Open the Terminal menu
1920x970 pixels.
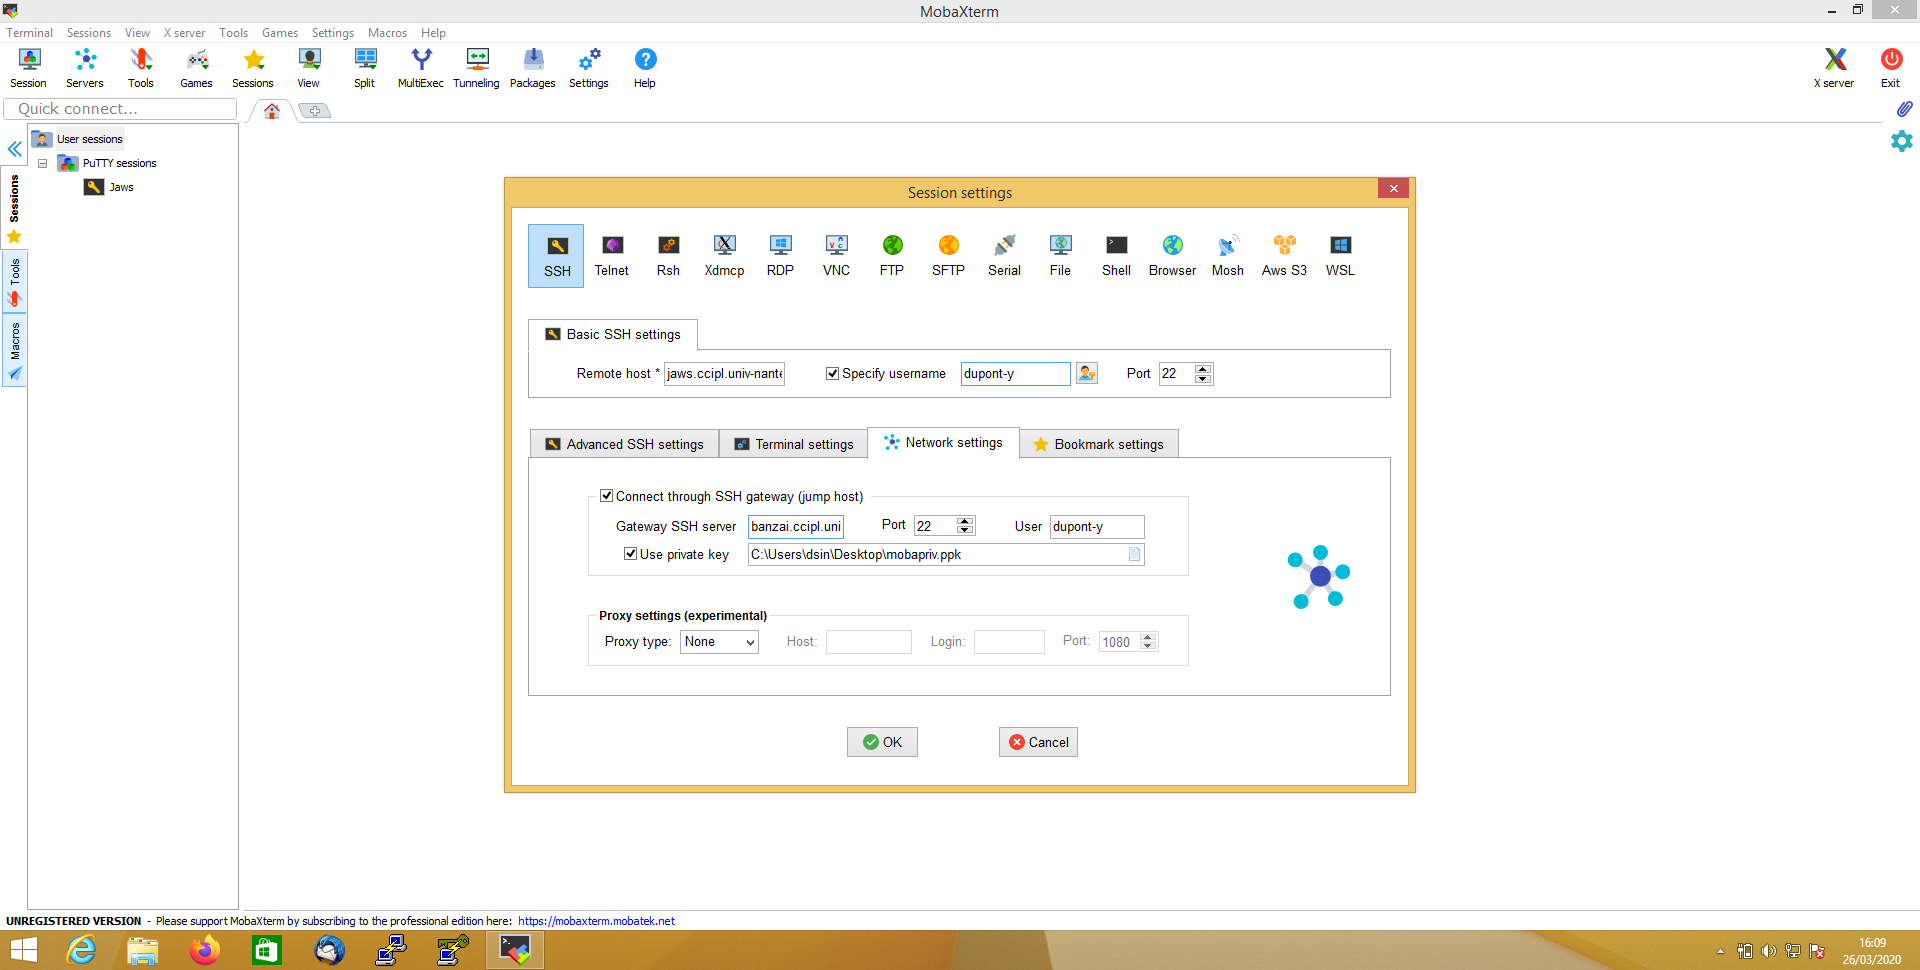(x=30, y=33)
